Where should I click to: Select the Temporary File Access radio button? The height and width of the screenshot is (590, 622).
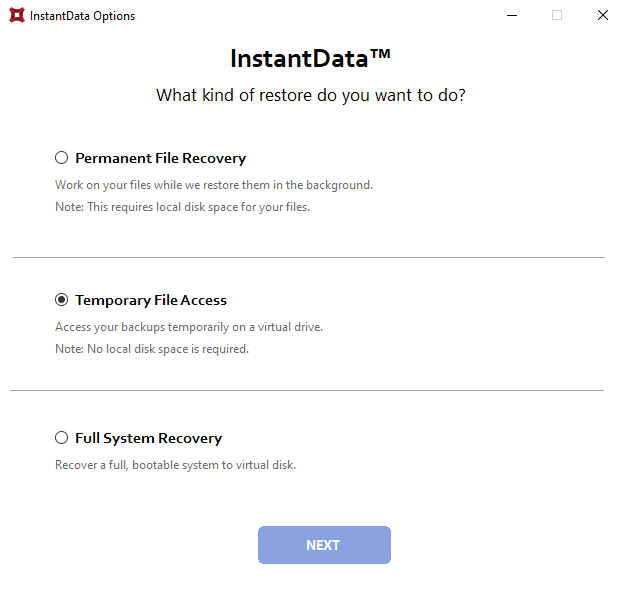point(61,300)
